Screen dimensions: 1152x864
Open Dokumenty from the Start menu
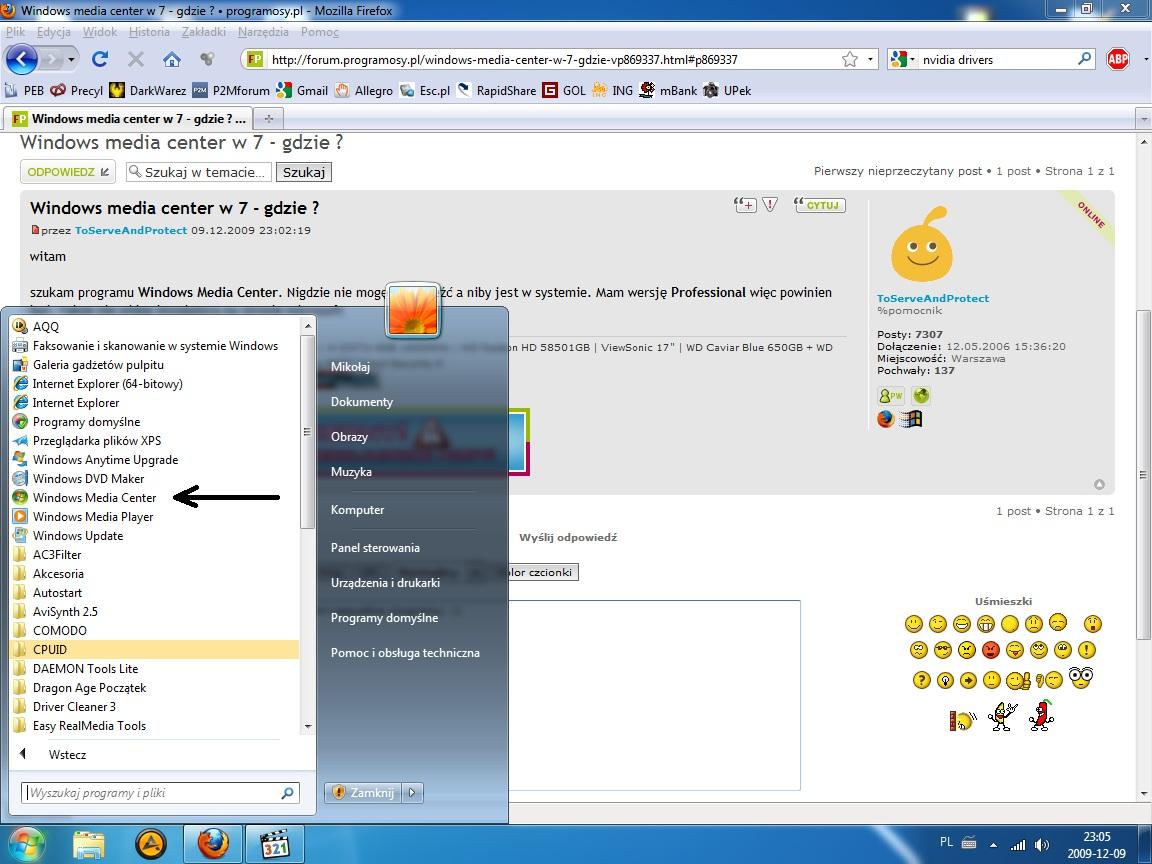(361, 402)
